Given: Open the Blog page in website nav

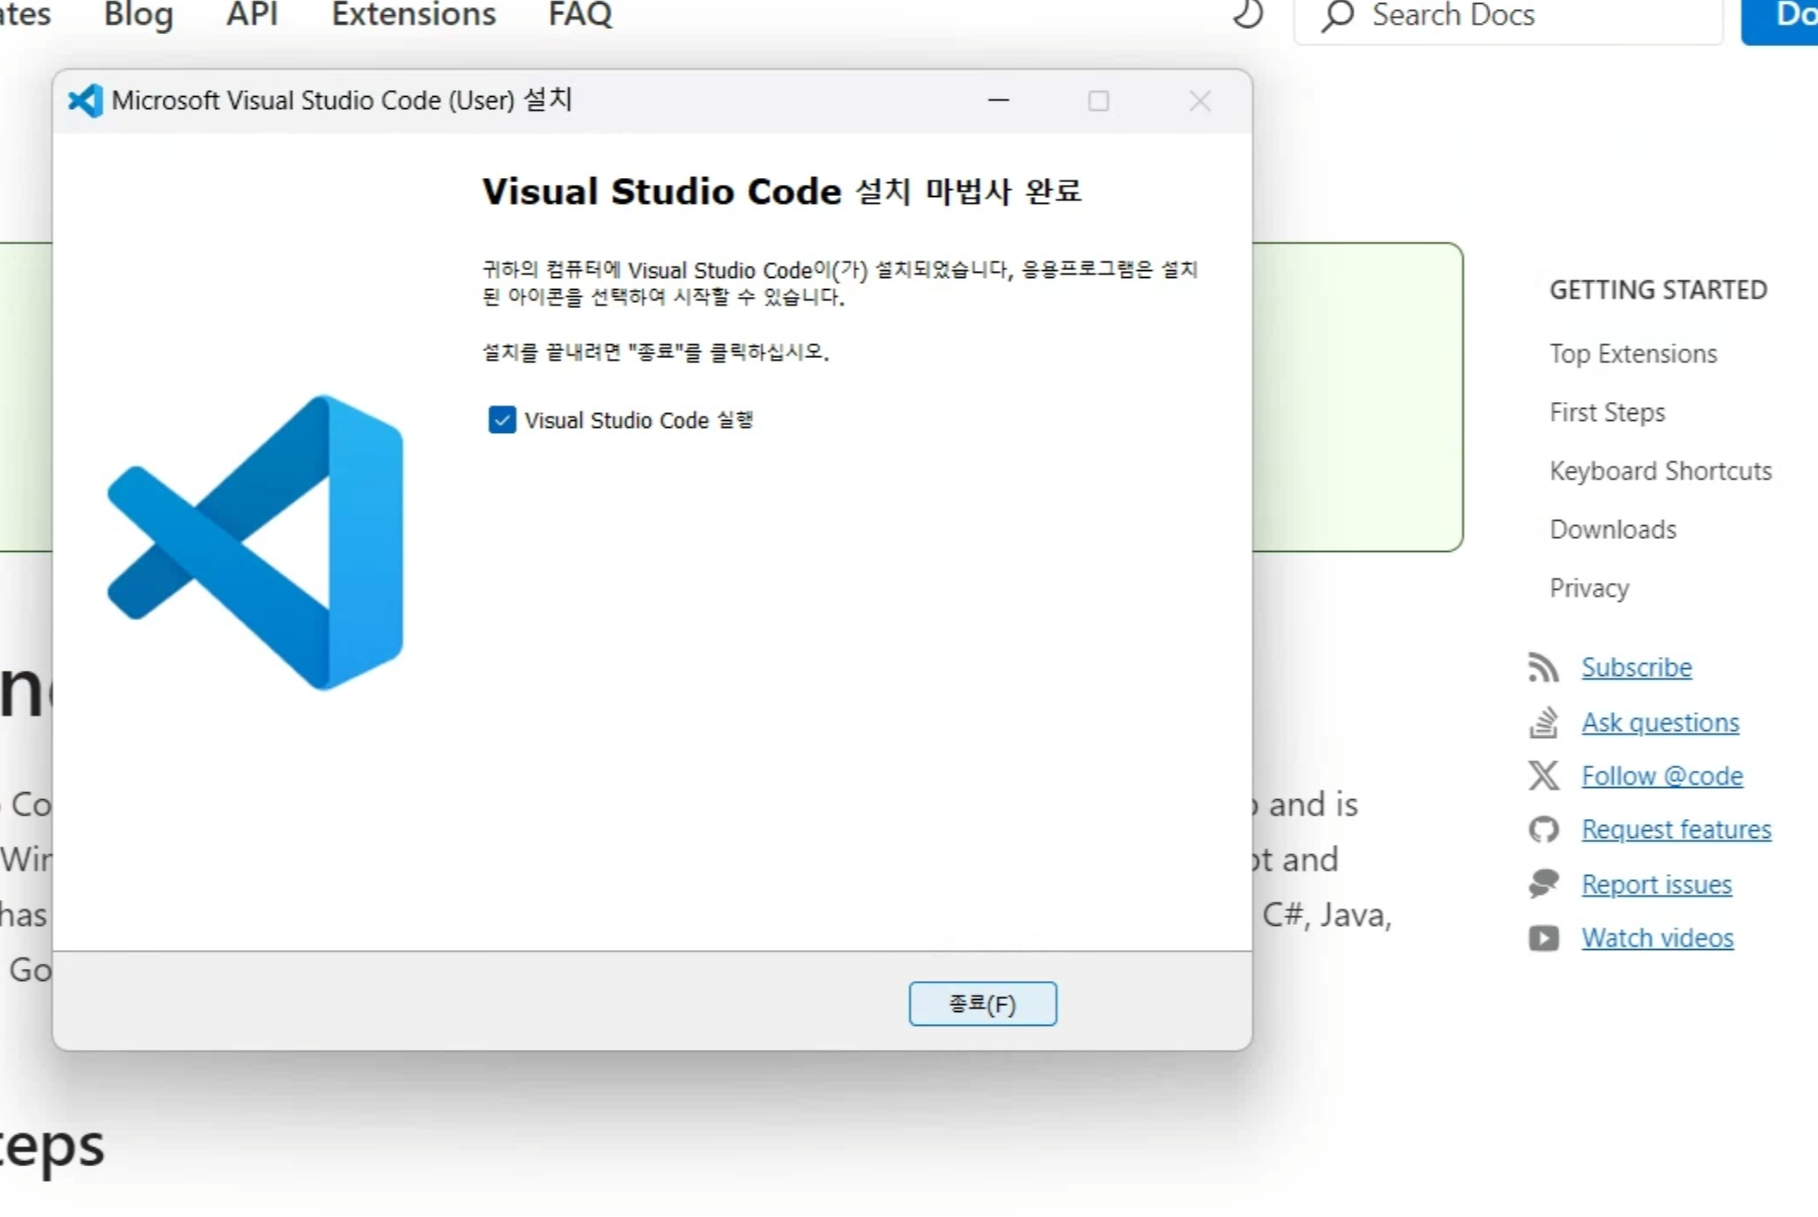Looking at the screenshot, I should coord(138,15).
